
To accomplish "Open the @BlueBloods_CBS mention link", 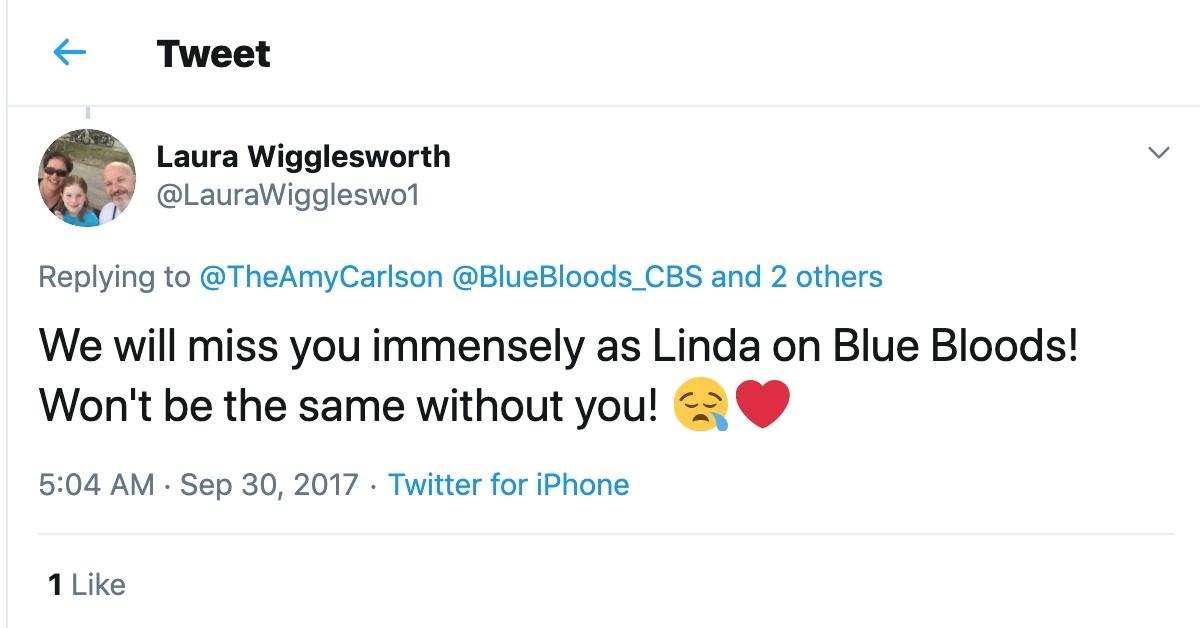I will (x=577, y=277).
